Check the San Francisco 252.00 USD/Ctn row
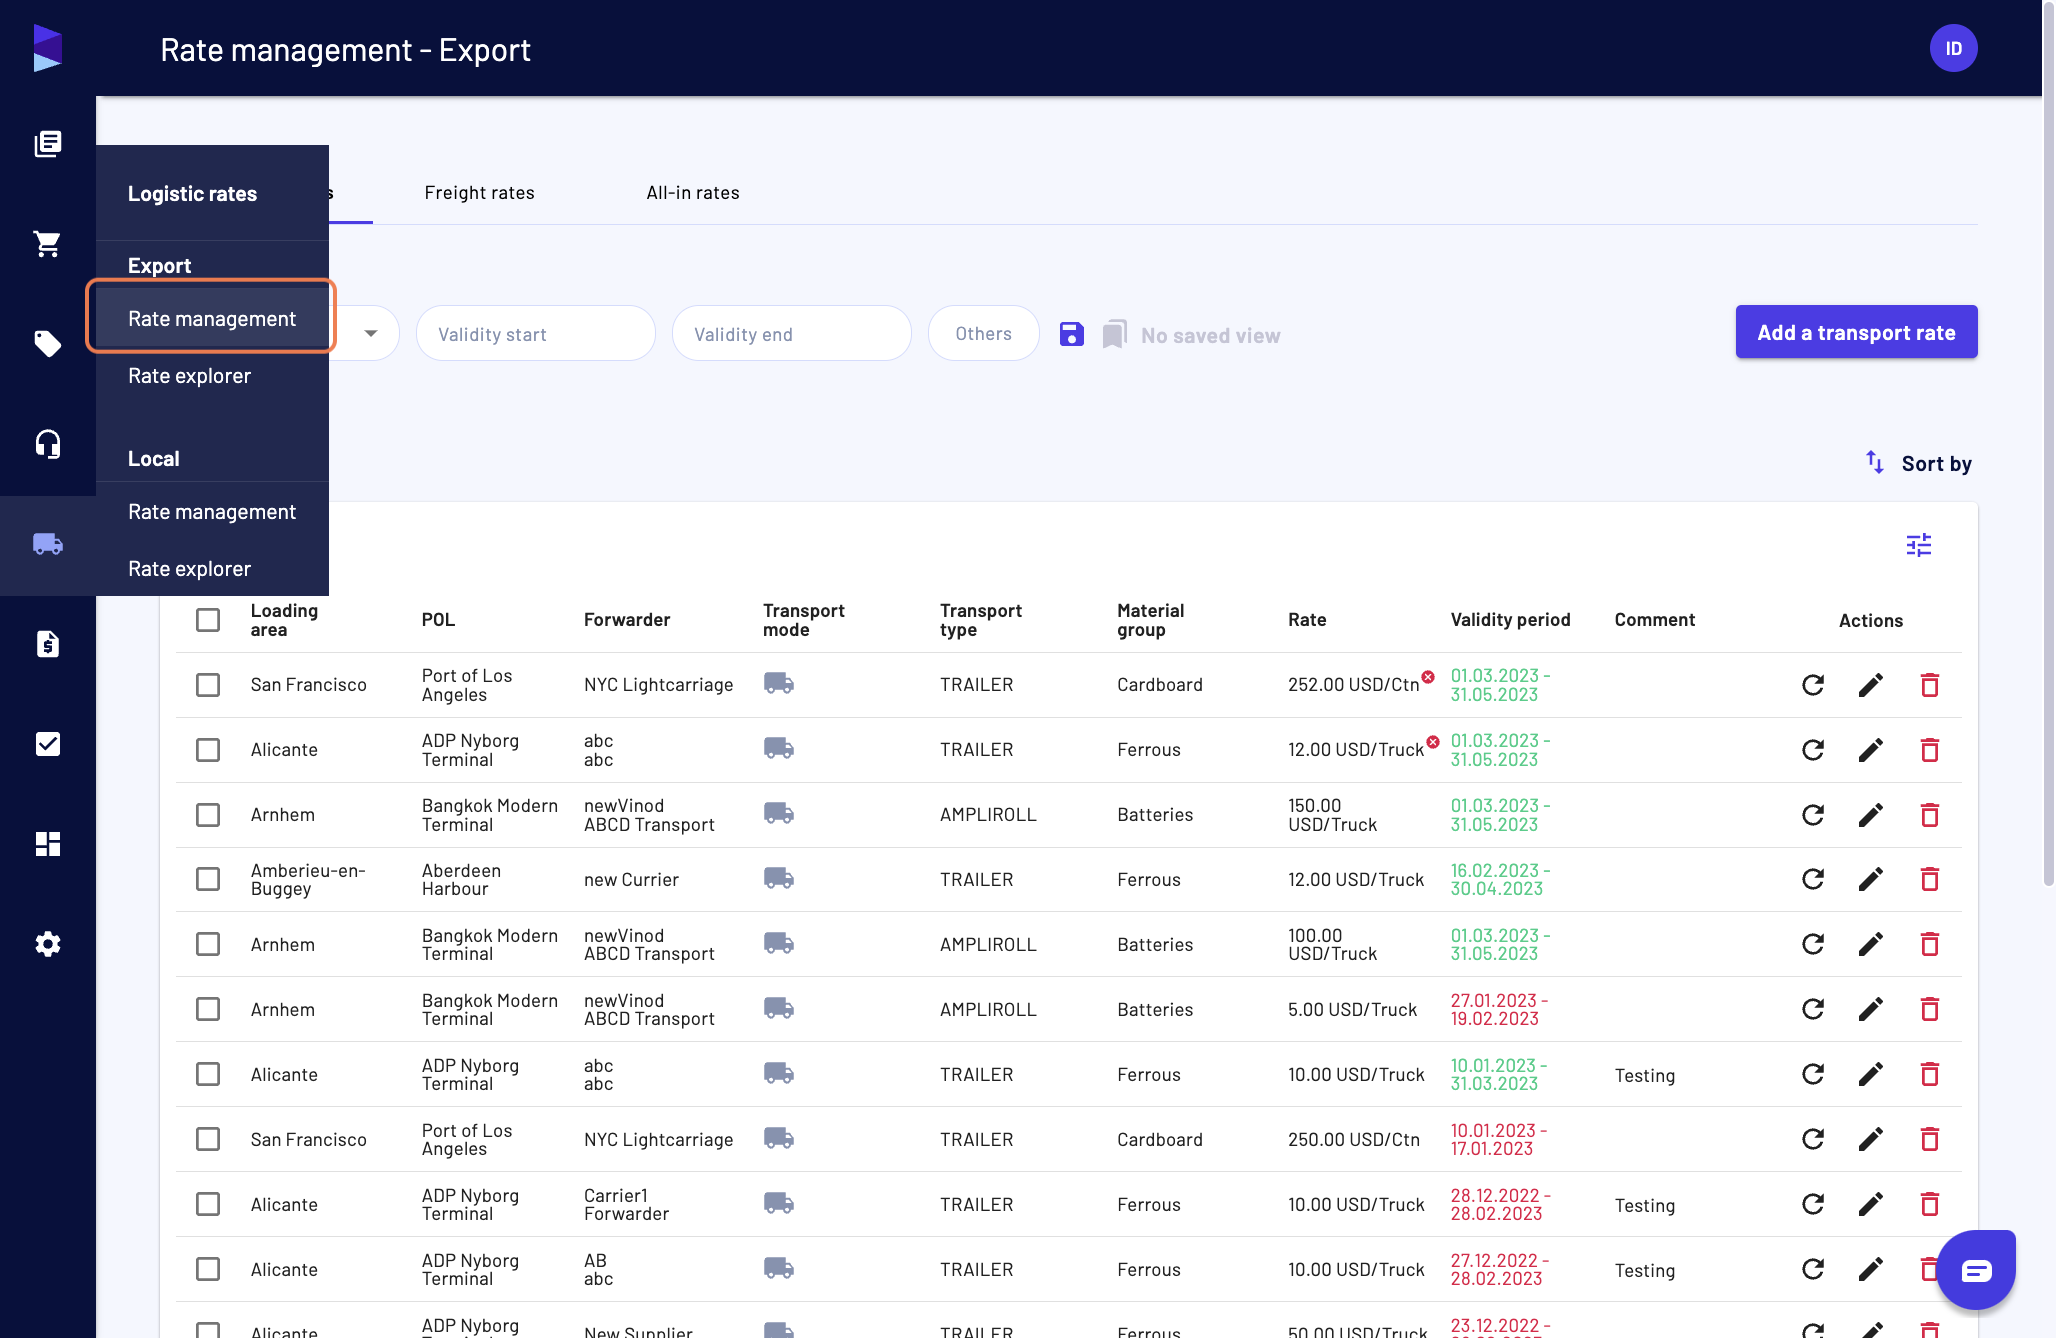 (208, 685)
